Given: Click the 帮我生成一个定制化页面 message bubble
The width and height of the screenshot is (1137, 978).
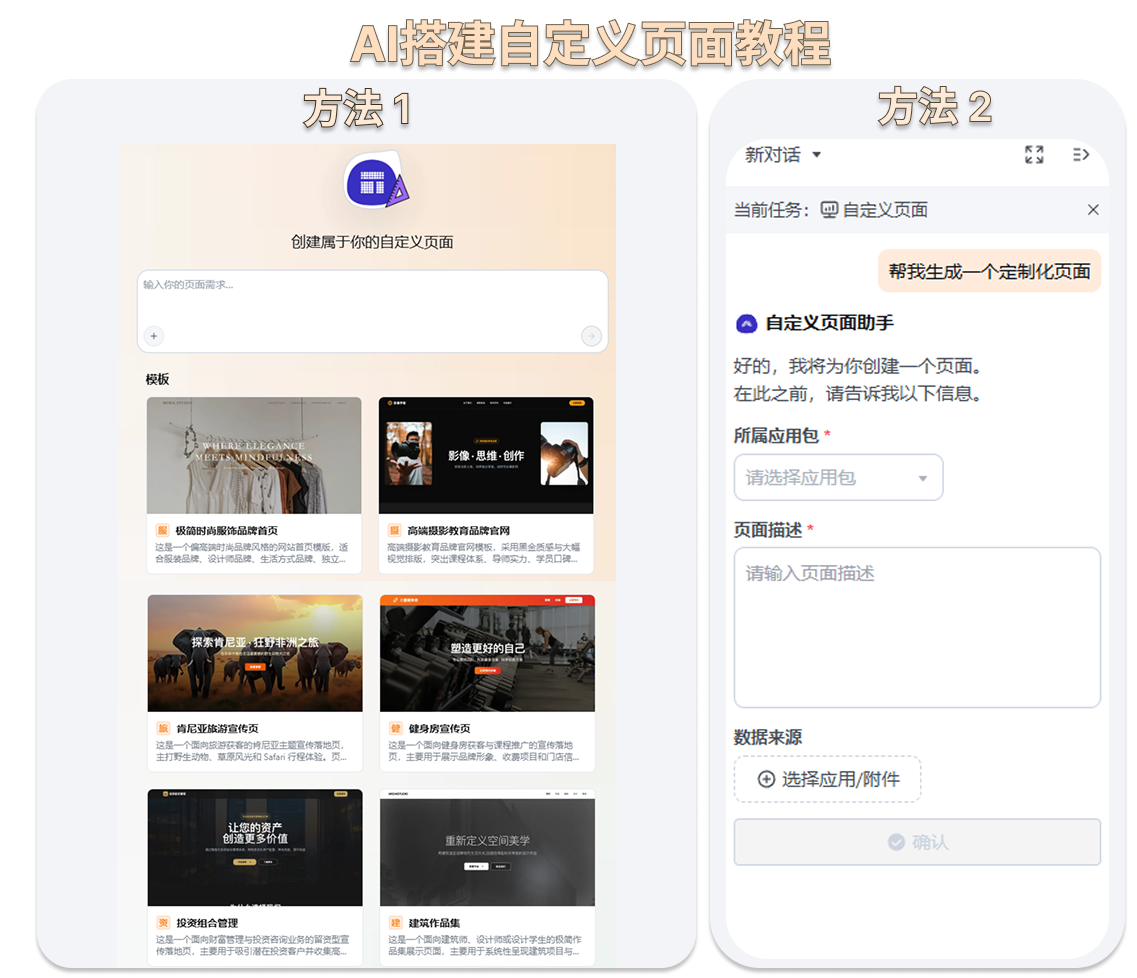Looking at the screenshot, I should [x=989, y=271].
